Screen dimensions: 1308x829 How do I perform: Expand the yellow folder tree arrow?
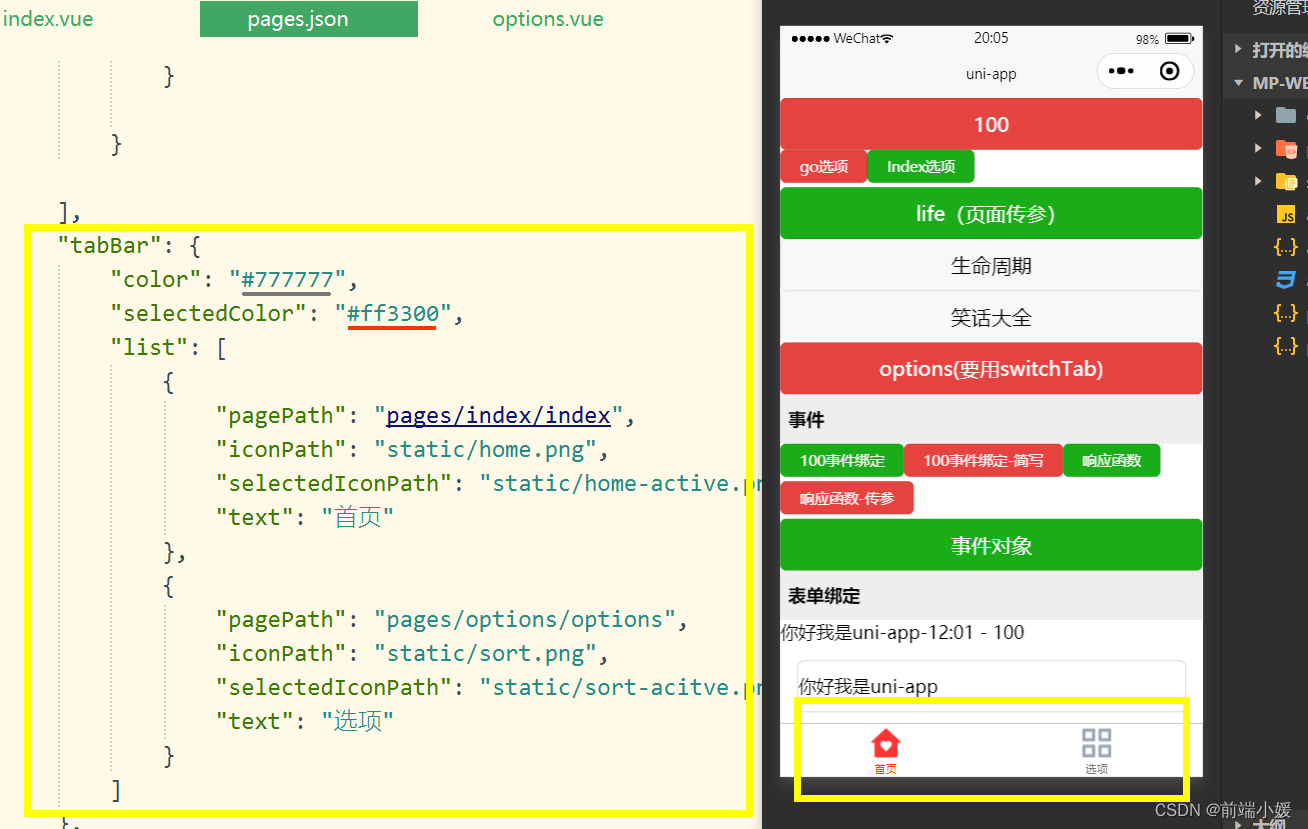[x=1259, y=181]
